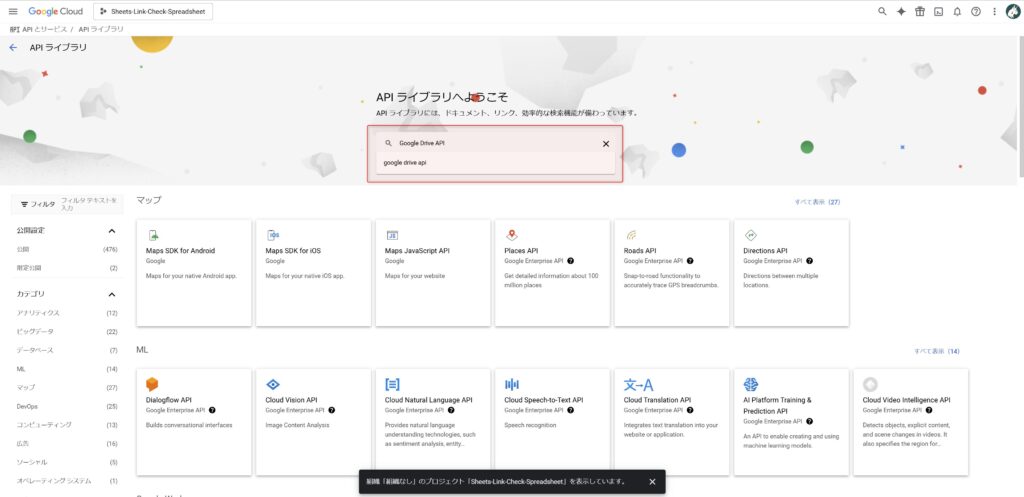Collapse the カテゴリ filter section
Image resolution: width=1024 pixels, height=497 pixels.
click(111, 294)
